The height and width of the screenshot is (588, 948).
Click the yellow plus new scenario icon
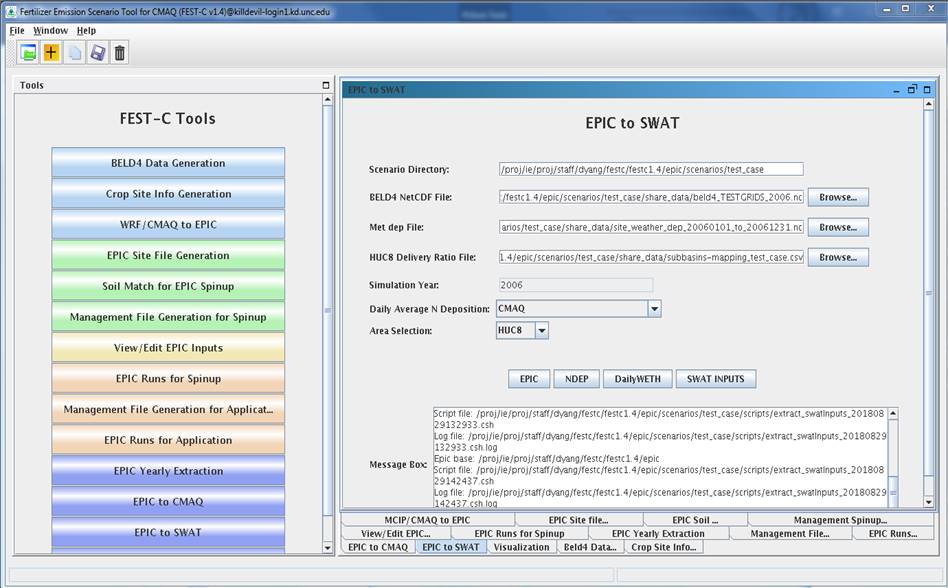[51, 53]
